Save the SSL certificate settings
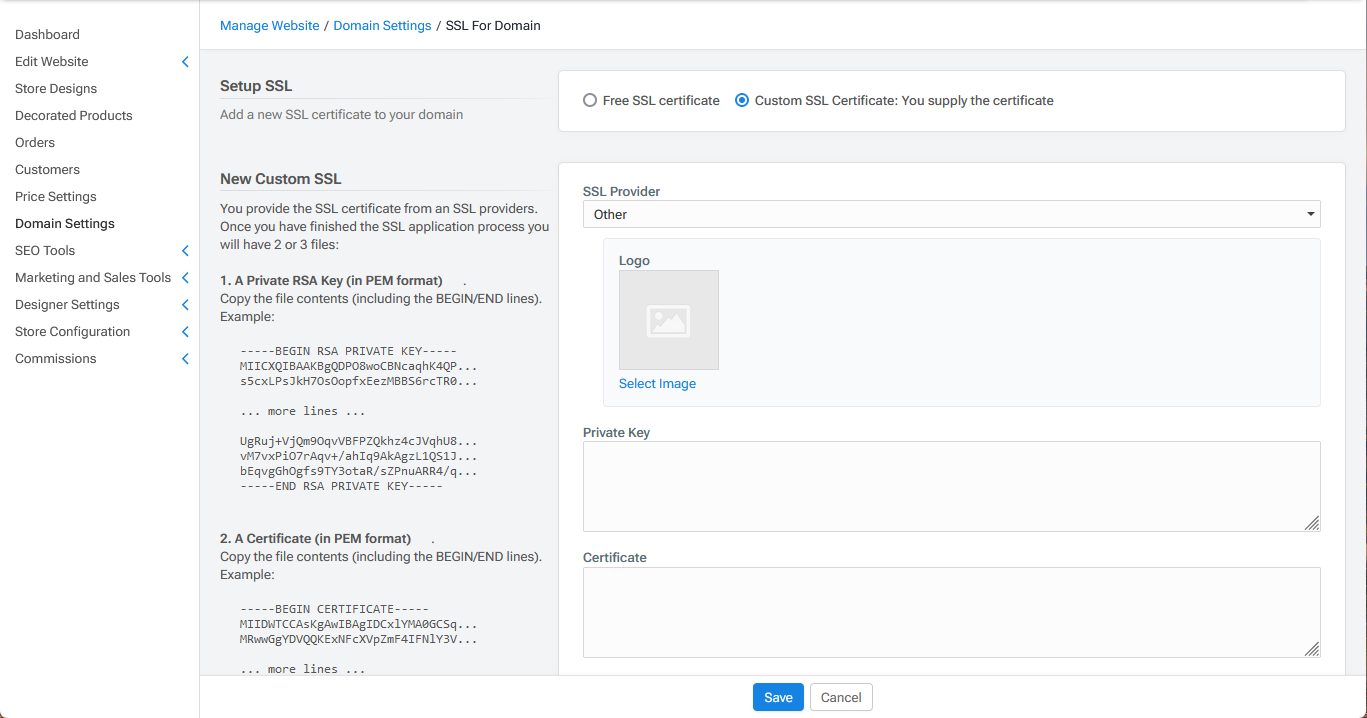 (x=778, y=697)
